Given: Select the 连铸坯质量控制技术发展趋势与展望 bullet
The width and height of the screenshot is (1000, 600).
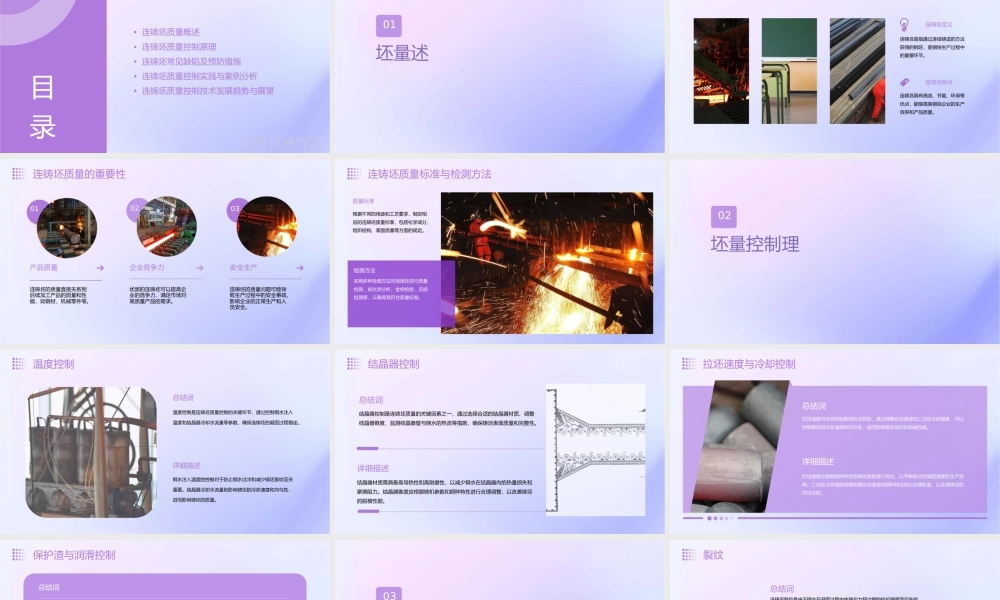Looking at the screenshot, I should (x=207, y=91).
